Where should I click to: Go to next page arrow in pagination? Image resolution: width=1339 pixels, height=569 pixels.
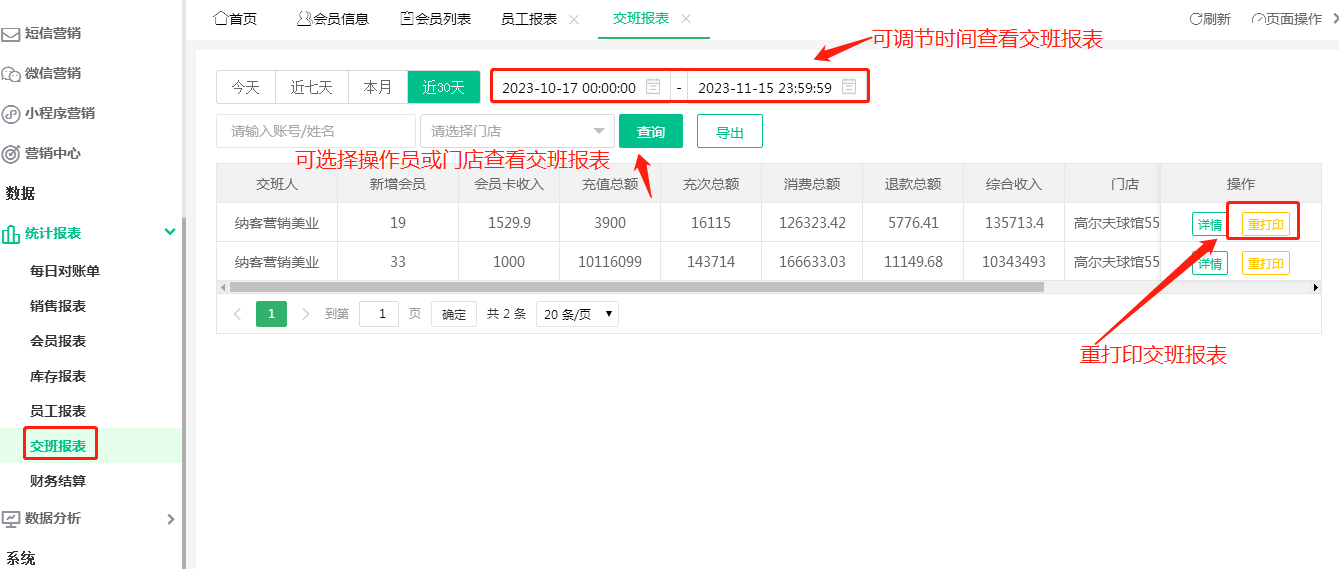(x=306, y=314)
